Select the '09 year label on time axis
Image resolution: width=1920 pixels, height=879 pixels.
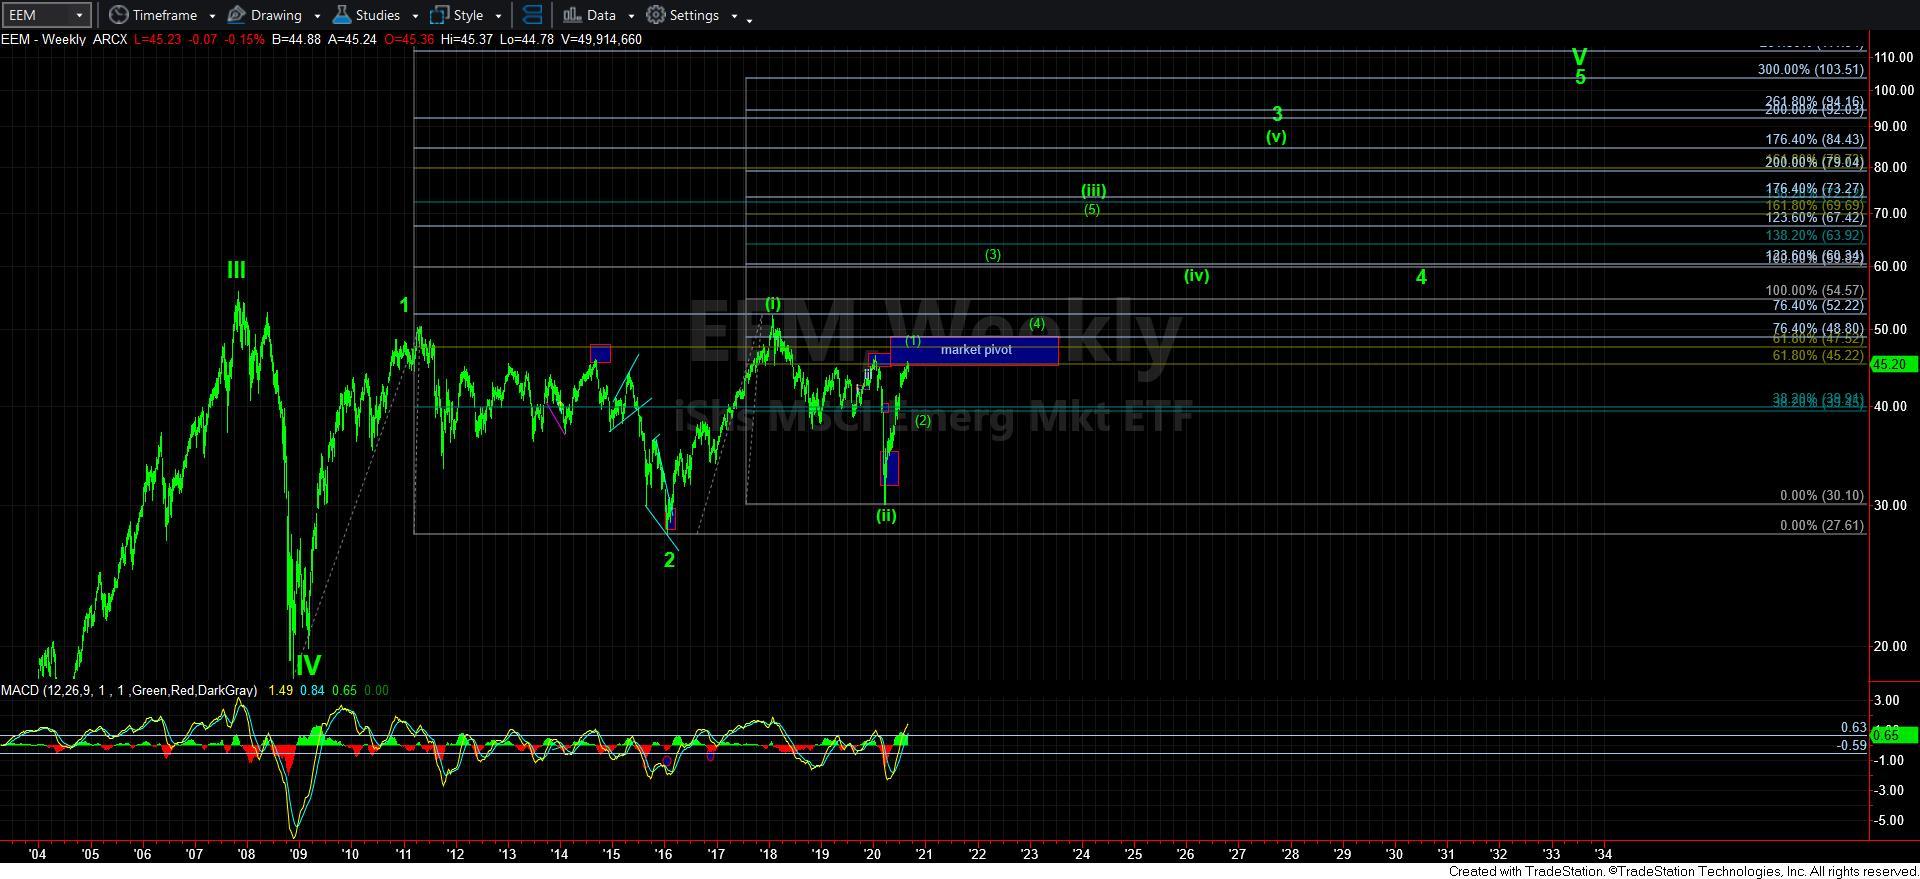tap(298, 854)
